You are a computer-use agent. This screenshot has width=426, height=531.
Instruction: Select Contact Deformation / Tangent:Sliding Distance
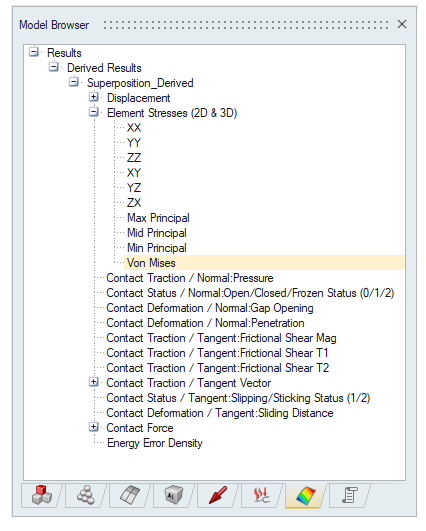coord(220,413)
